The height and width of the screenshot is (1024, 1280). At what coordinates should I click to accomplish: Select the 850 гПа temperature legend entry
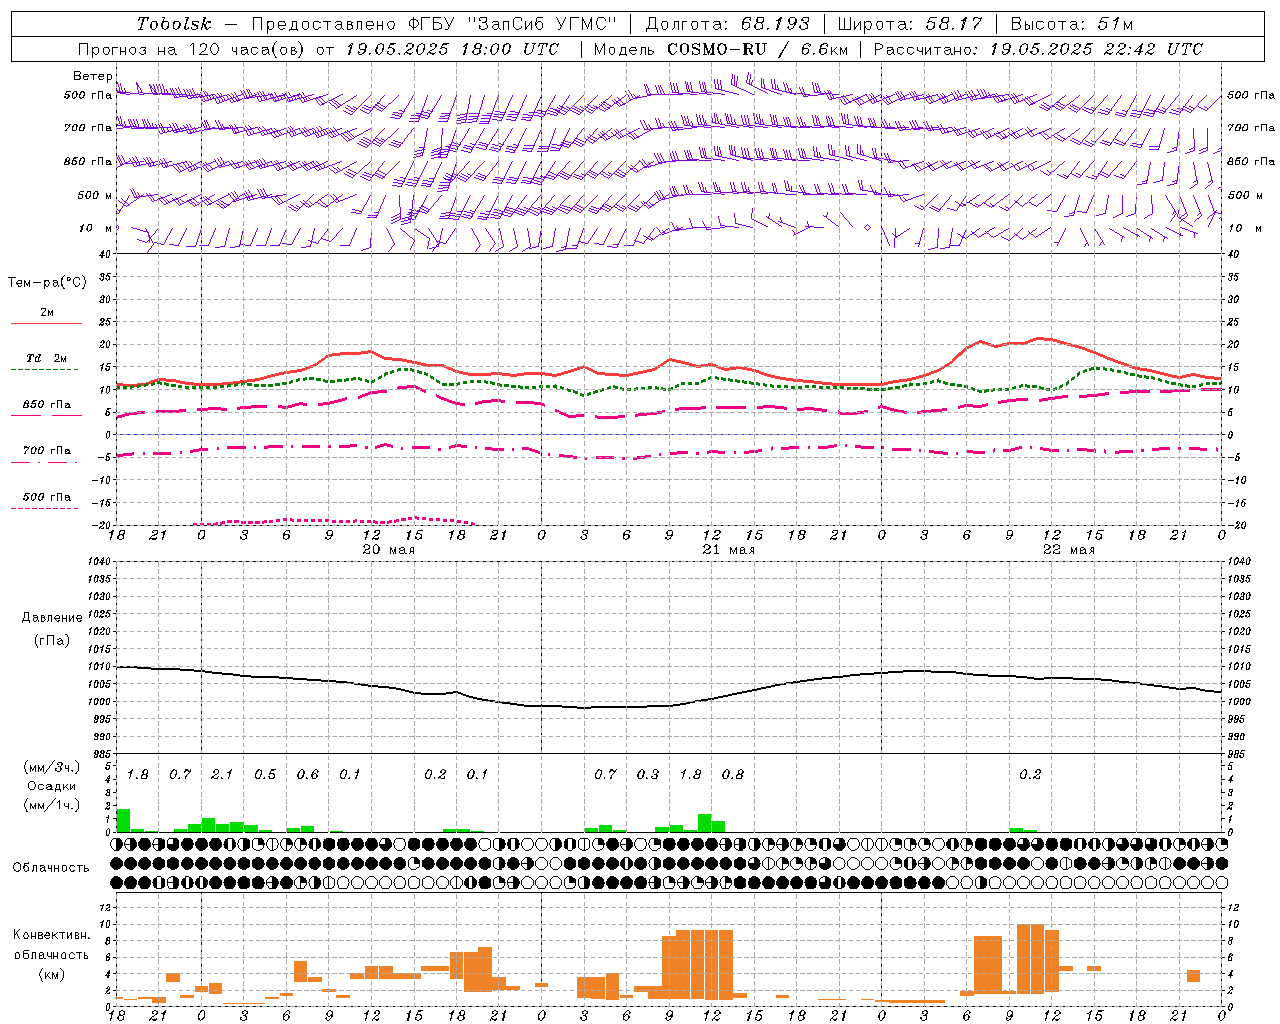click(x=46, y=405)
